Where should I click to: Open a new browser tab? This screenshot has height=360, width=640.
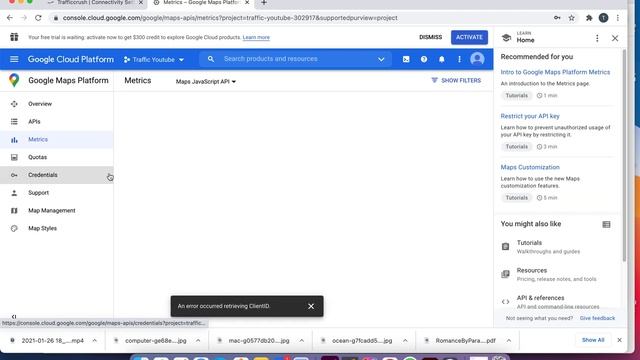tap(264, 3)
